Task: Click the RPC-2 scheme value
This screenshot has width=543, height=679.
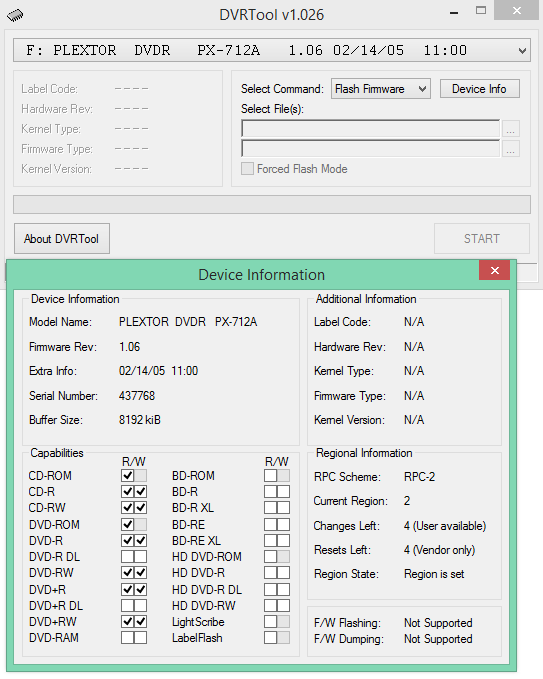Action: tap(419, 477)
